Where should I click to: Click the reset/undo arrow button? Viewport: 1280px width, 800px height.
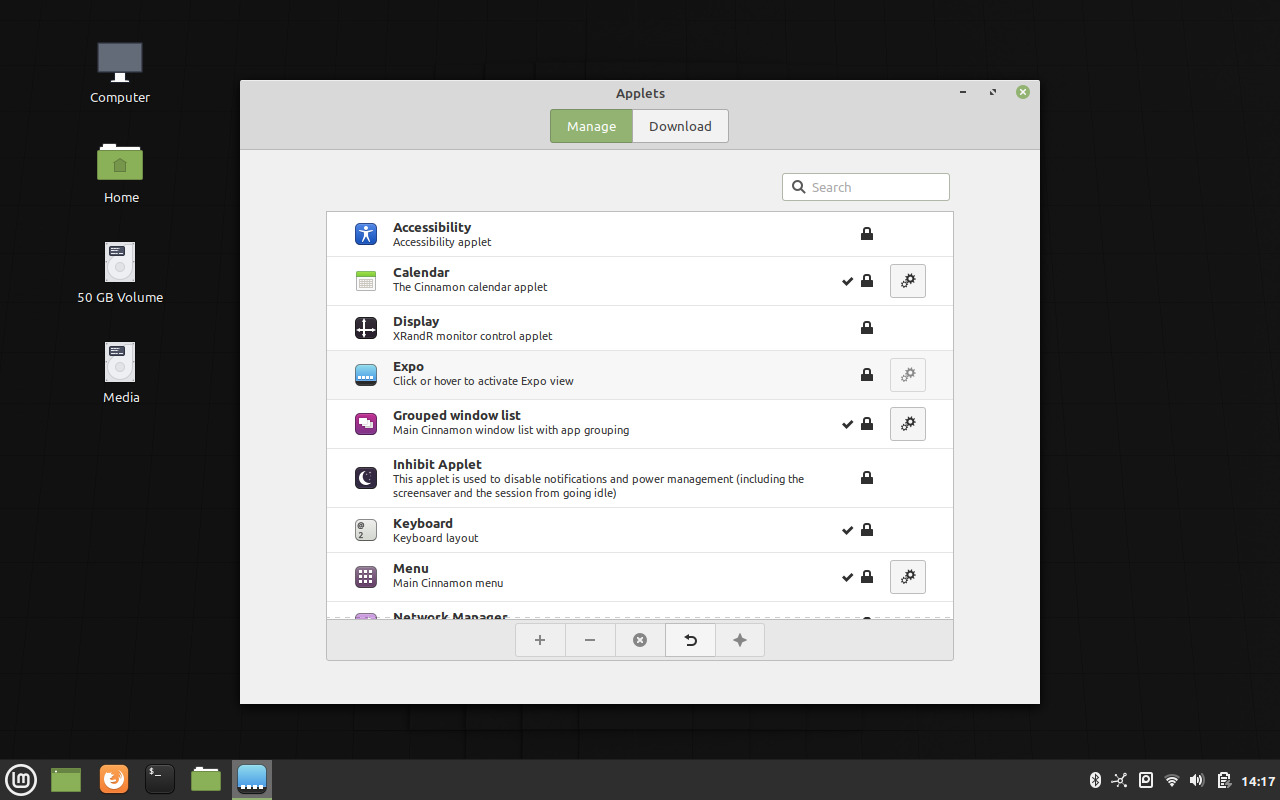click(x=690, y=640)
